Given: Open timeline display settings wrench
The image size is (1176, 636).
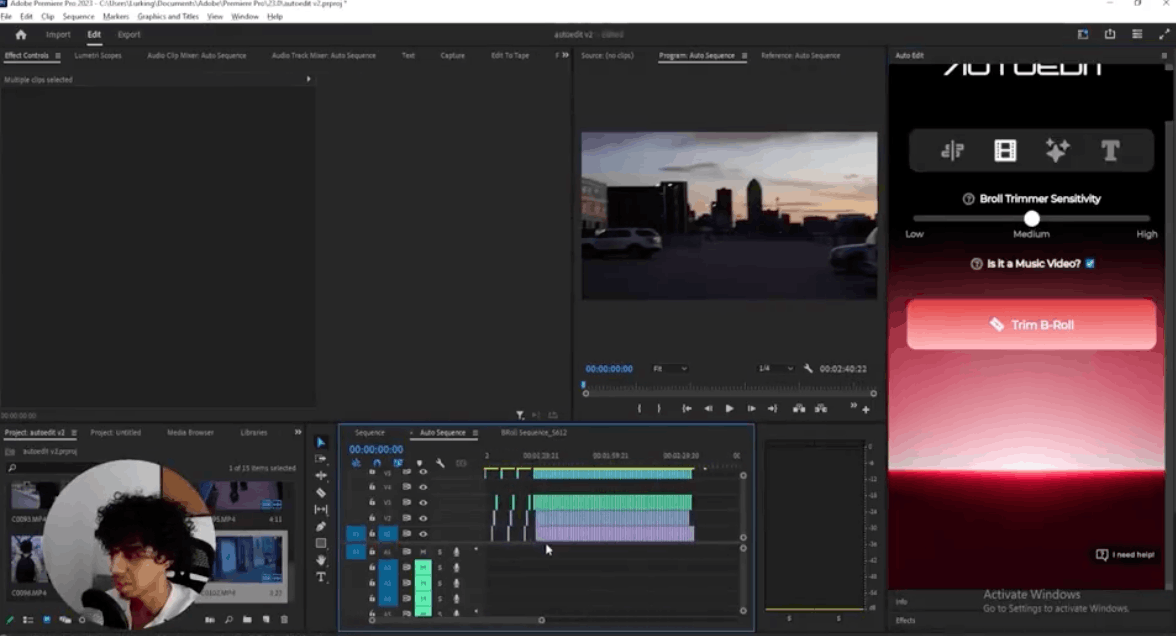Looking at the screenshot, I should [440, 463].
